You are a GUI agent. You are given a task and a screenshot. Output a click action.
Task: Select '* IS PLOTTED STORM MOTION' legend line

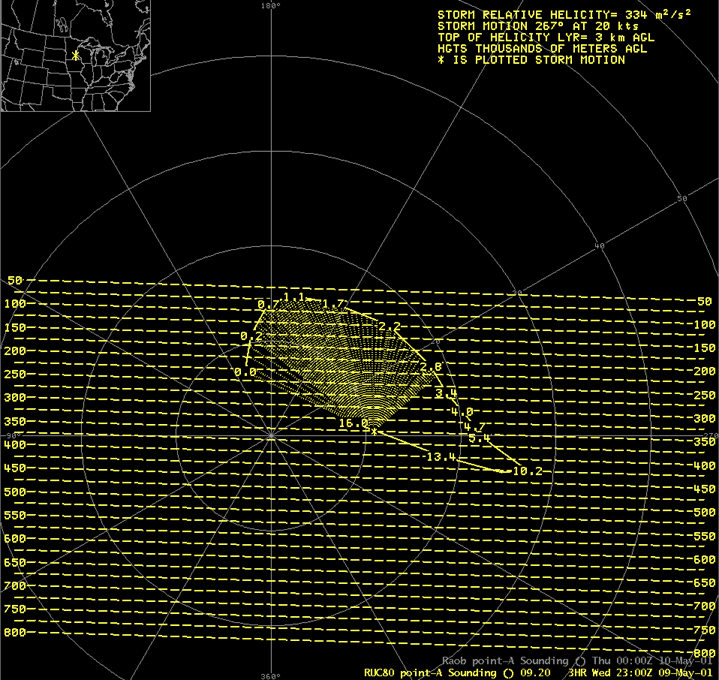click(531, 60)
